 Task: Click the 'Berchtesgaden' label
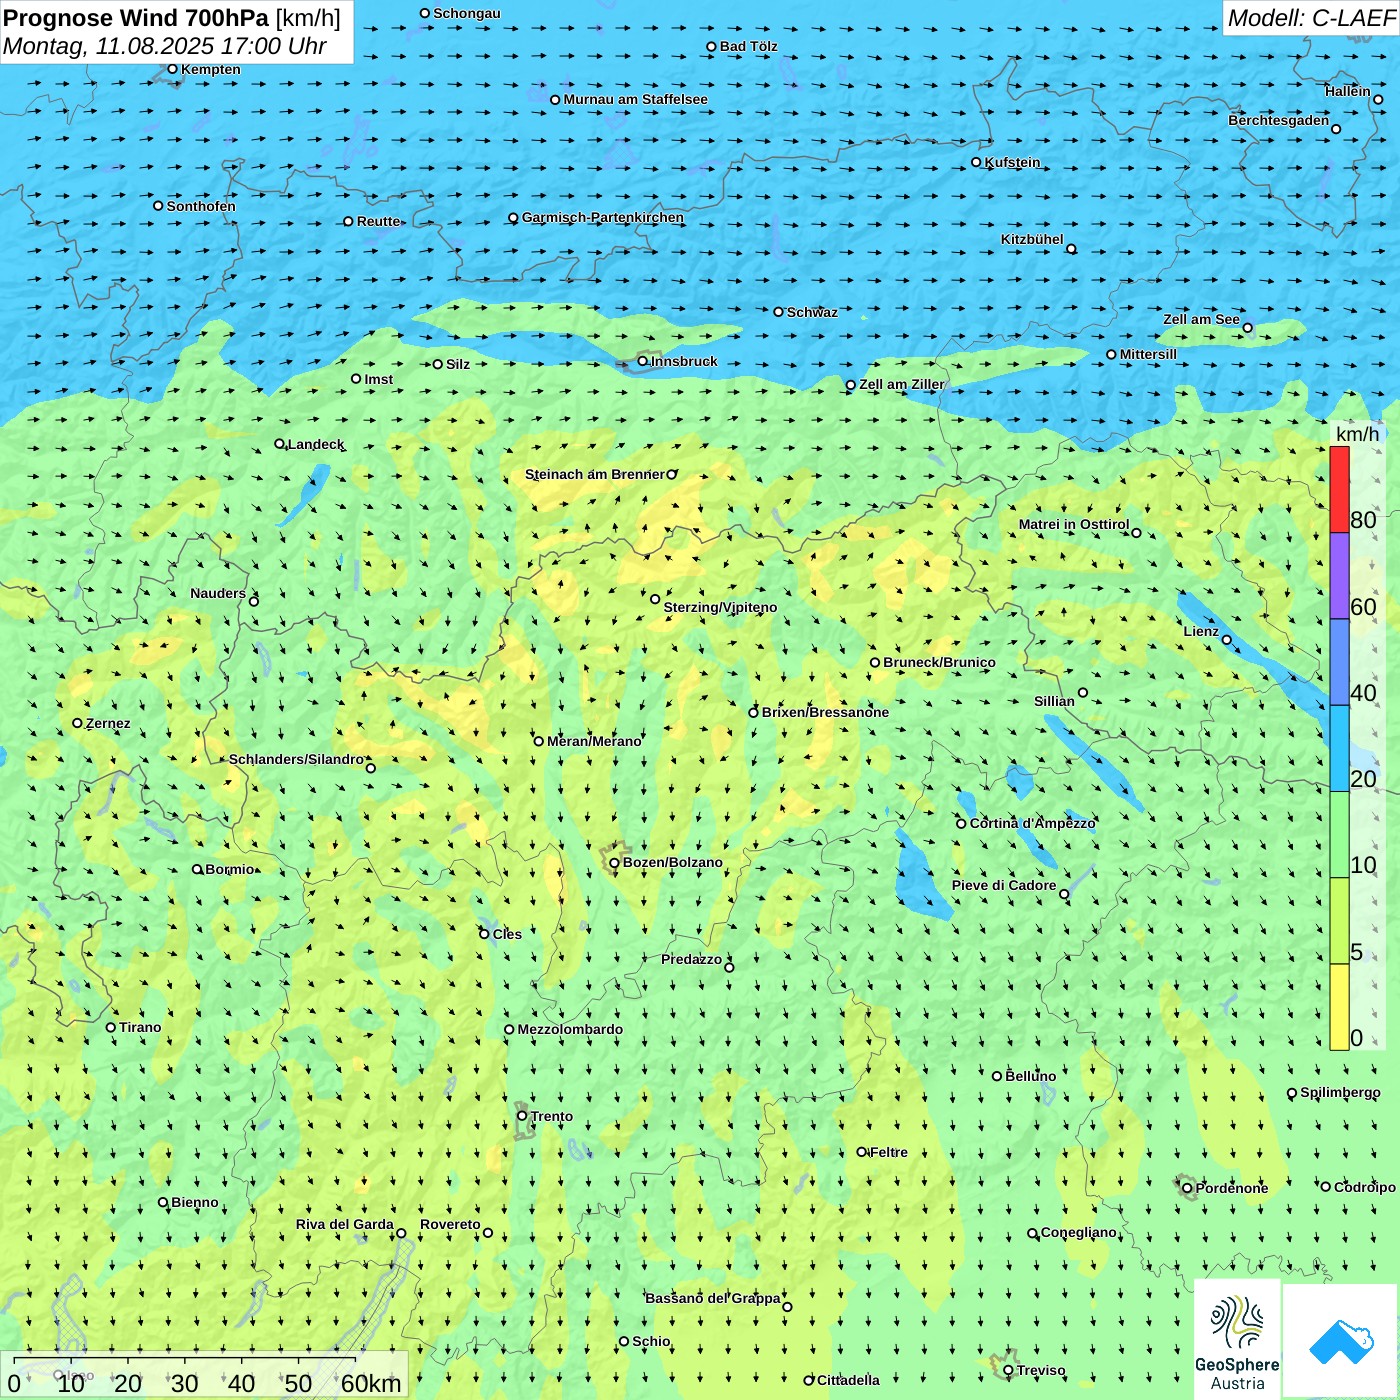pos(1279,120)
